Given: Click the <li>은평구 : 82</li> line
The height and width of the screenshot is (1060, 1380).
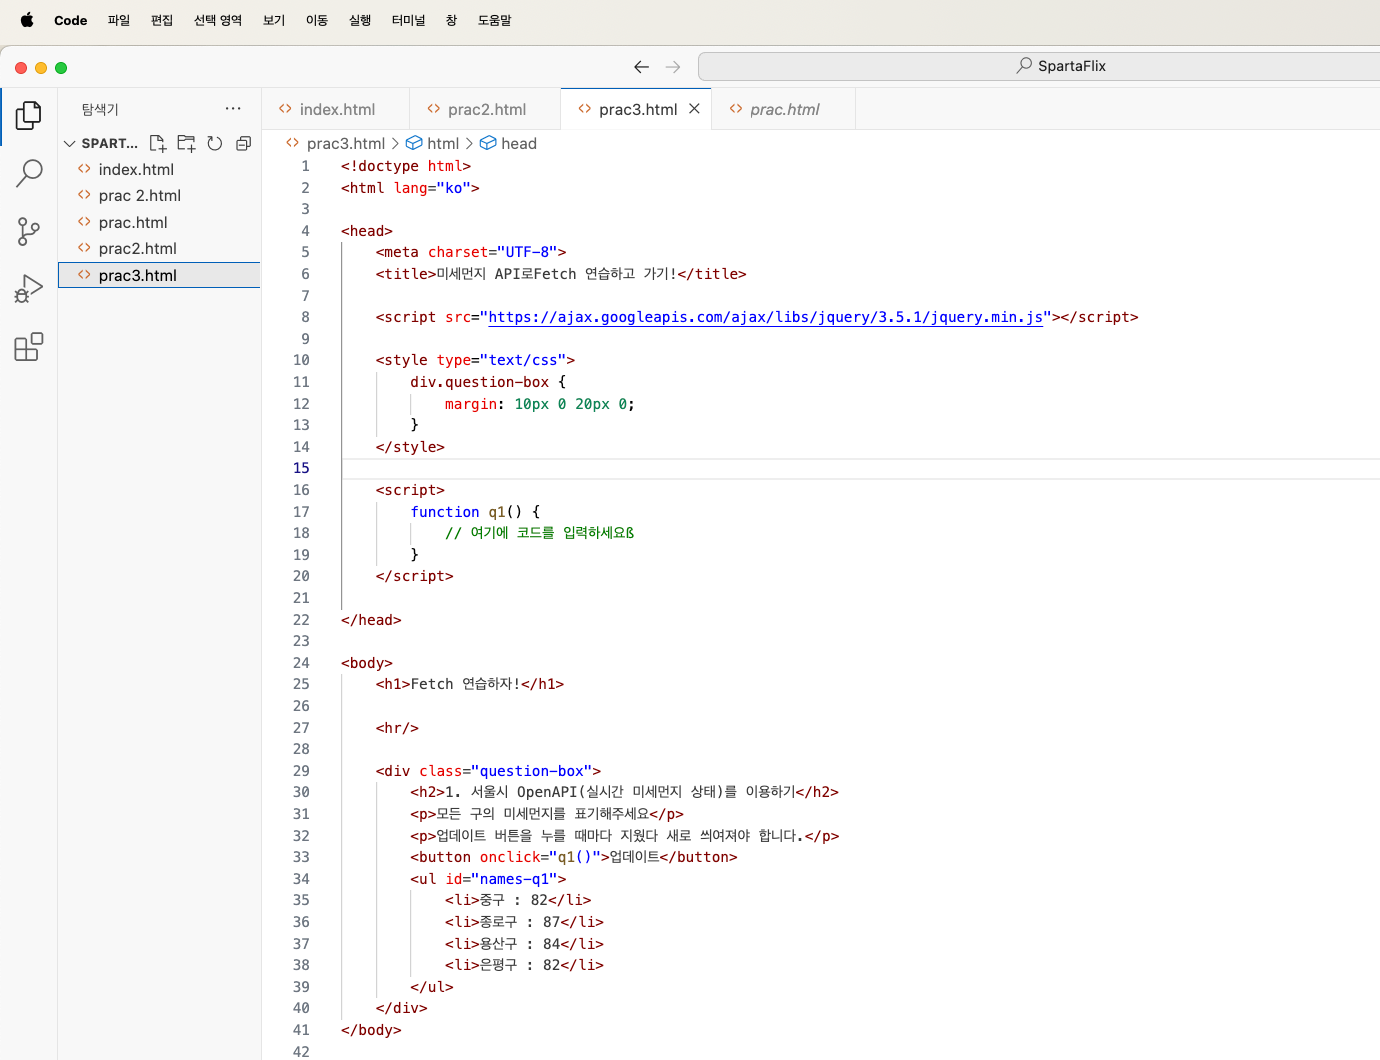Looking at the screenshot, I should coord(524,965).
